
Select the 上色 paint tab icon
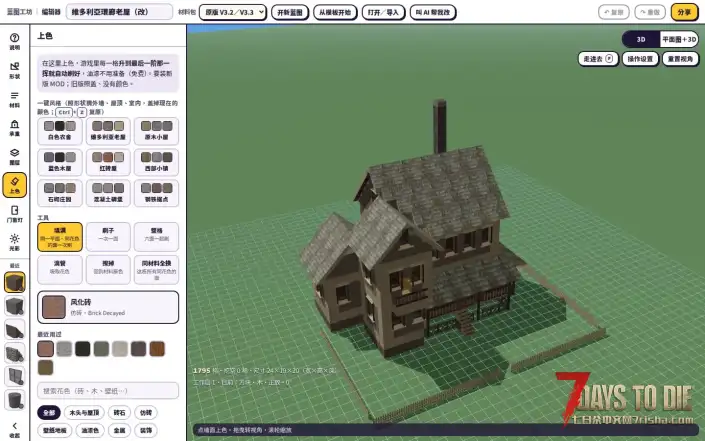14,185
